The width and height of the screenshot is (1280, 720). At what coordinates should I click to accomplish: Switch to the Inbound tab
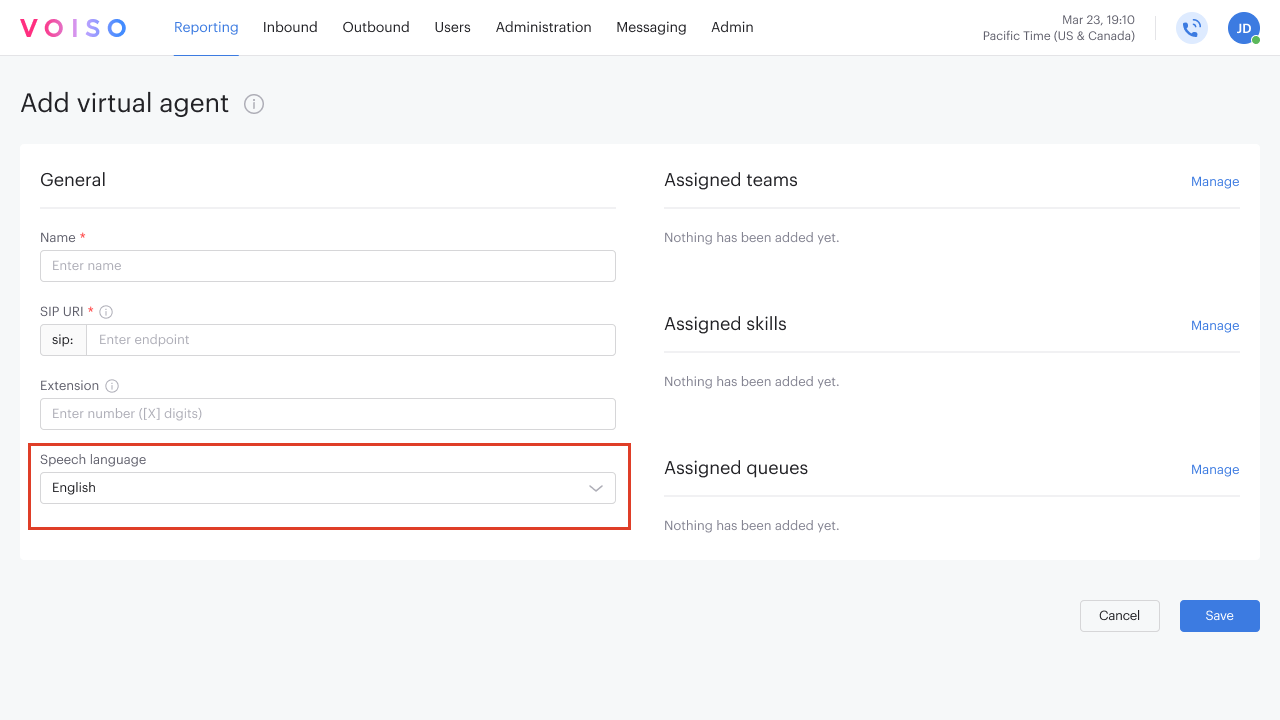(x=290, y=27)
